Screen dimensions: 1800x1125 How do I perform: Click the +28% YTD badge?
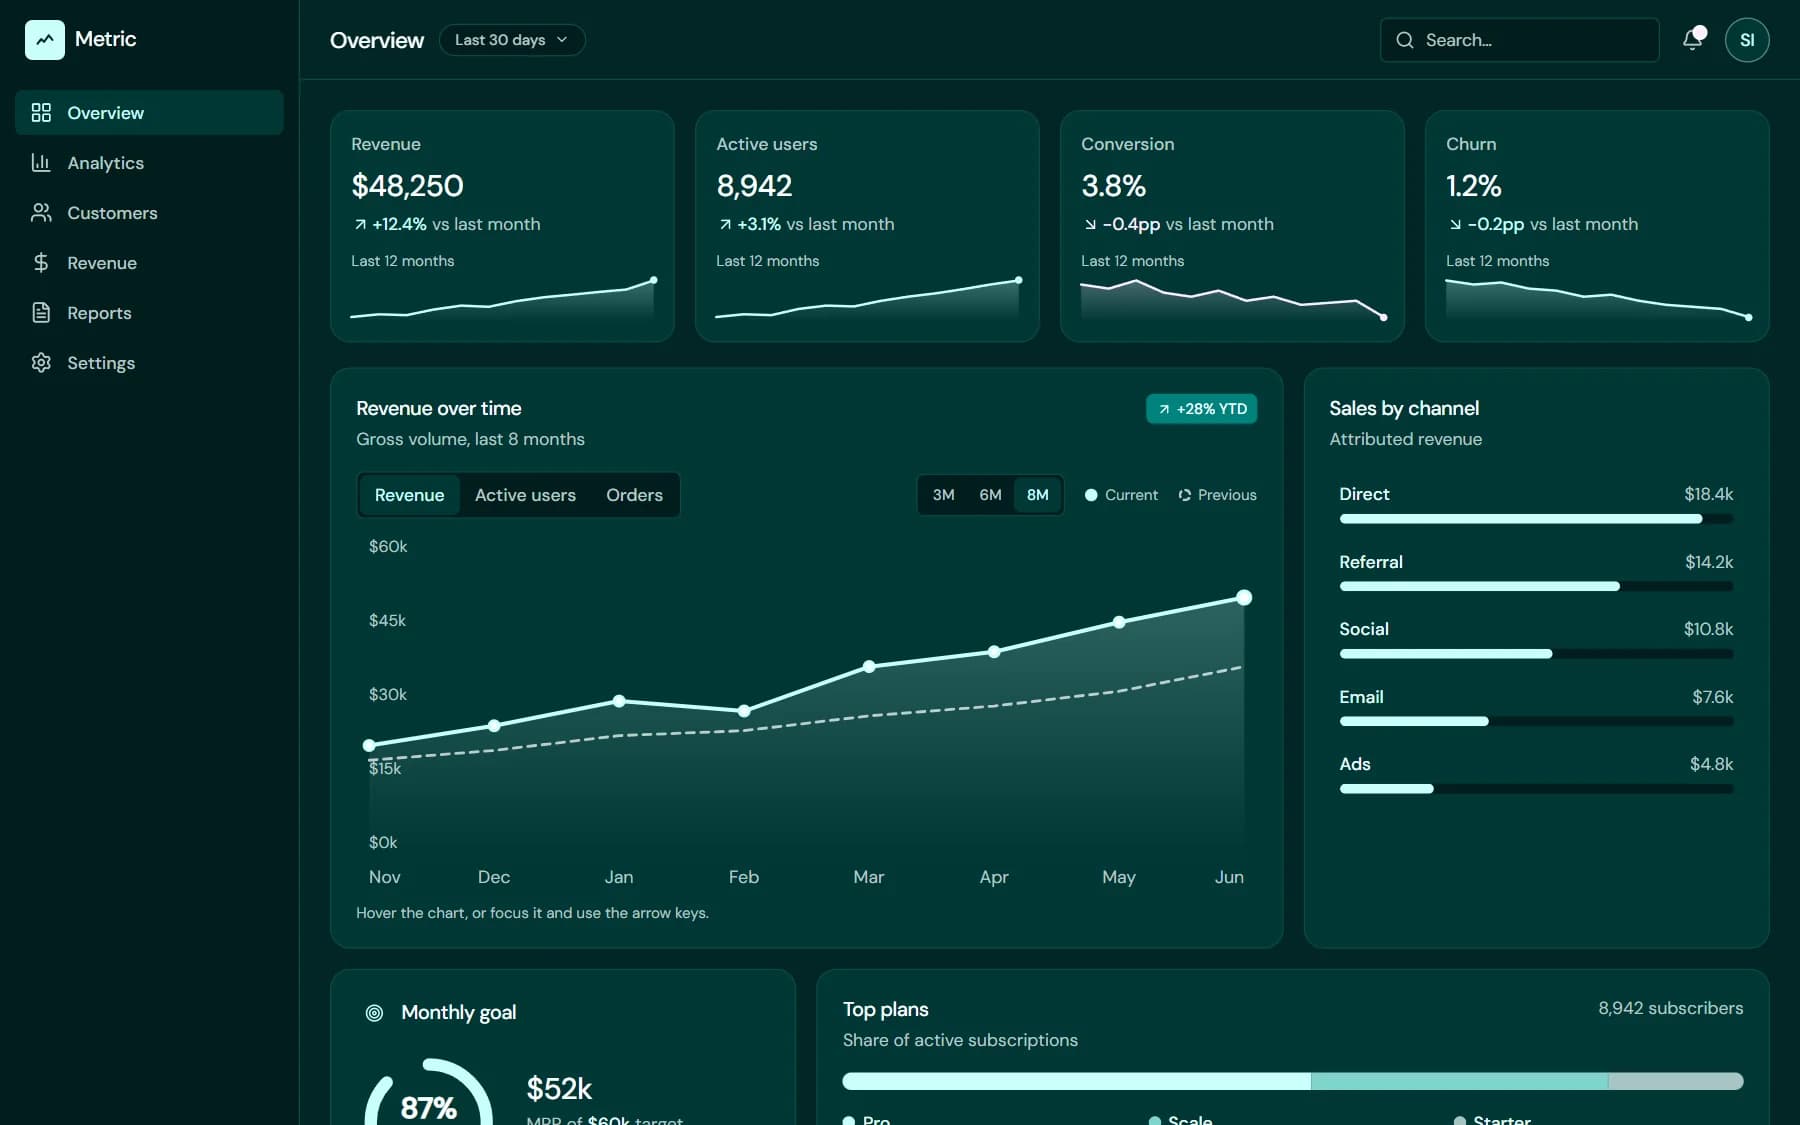(1201, 409)
